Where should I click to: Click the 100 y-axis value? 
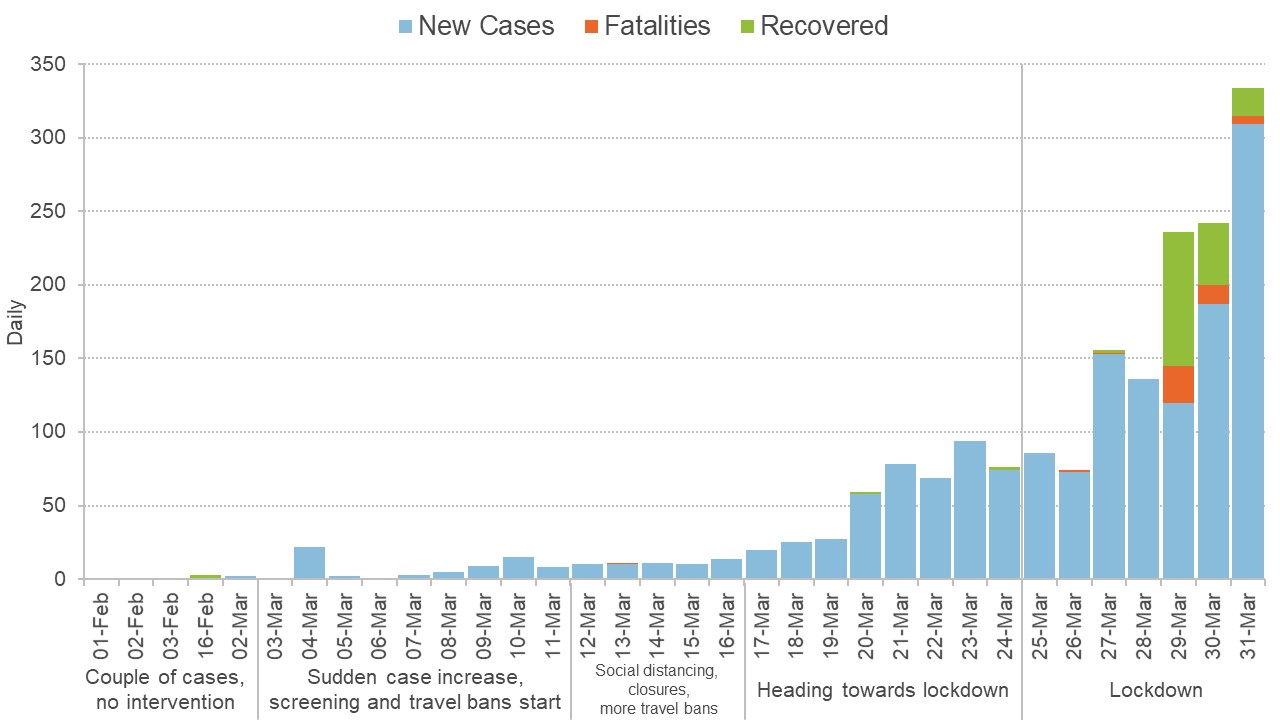tap(49, 432)
